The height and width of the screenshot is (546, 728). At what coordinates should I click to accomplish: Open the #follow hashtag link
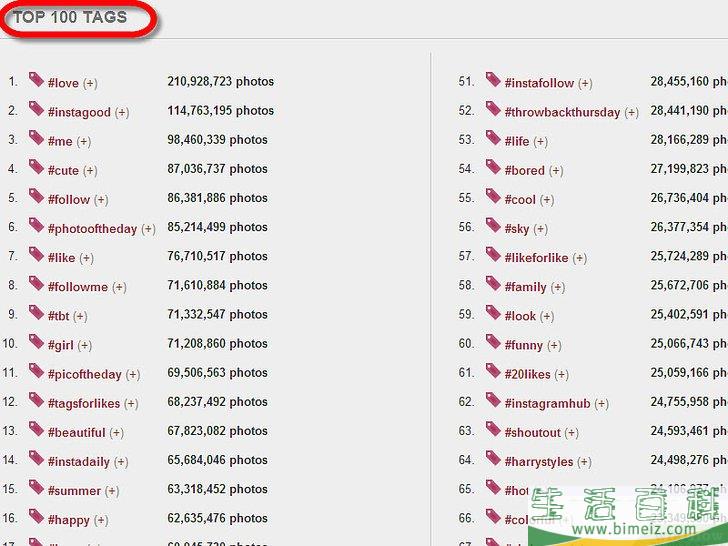[69, 200]
